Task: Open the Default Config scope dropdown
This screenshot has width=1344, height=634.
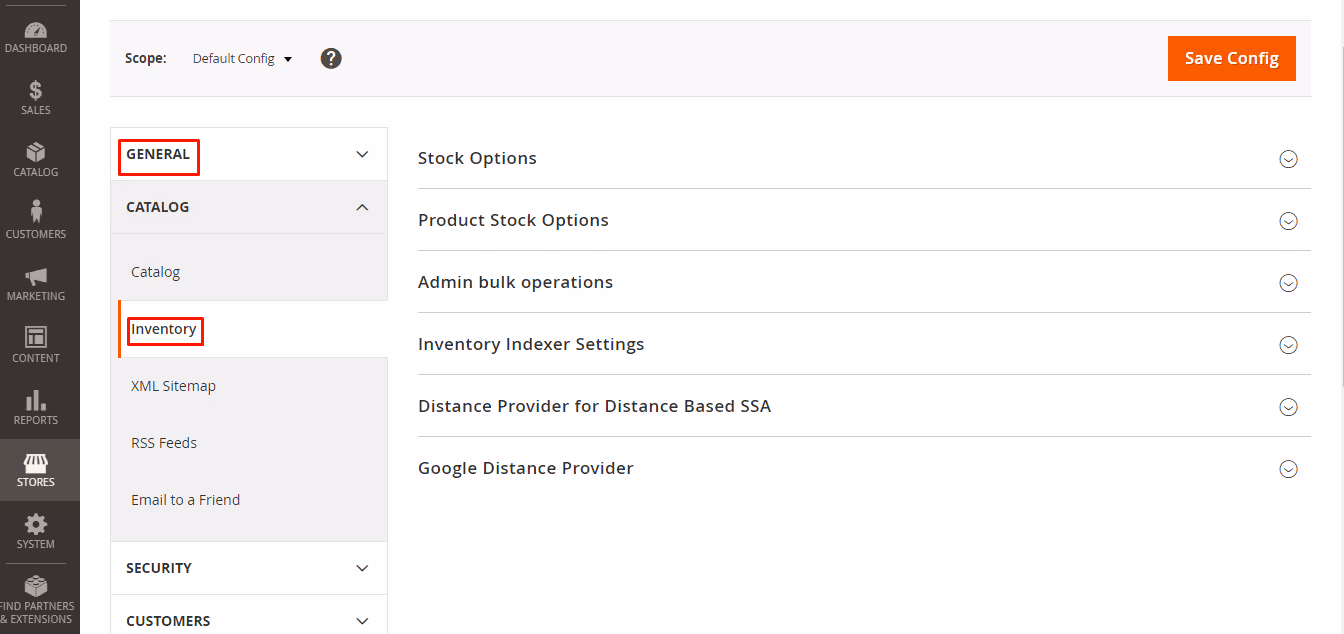Action: click(x=242, y=59)
